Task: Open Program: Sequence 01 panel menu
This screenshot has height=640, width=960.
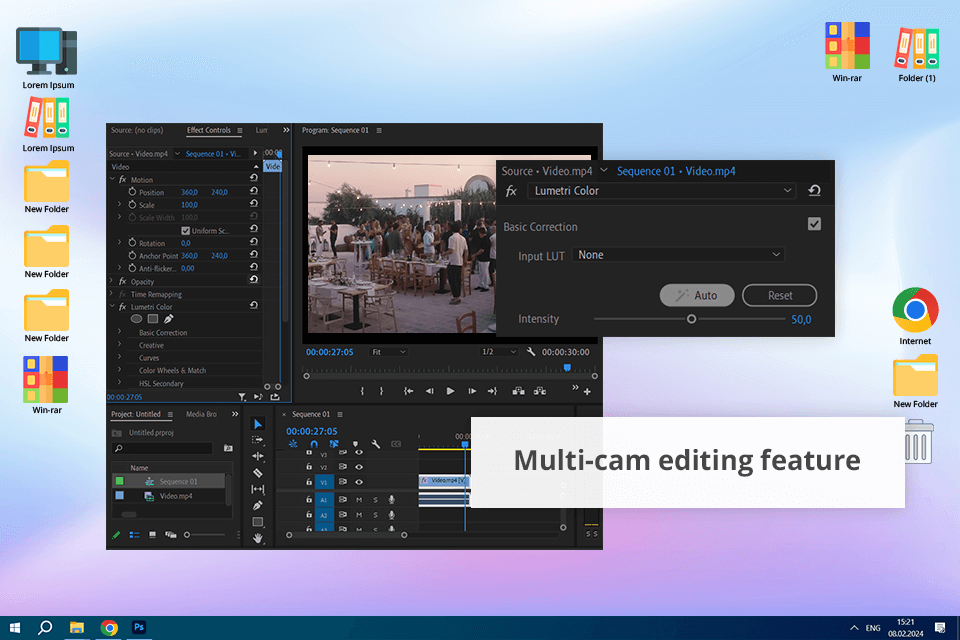Action: tap(379, 130)
